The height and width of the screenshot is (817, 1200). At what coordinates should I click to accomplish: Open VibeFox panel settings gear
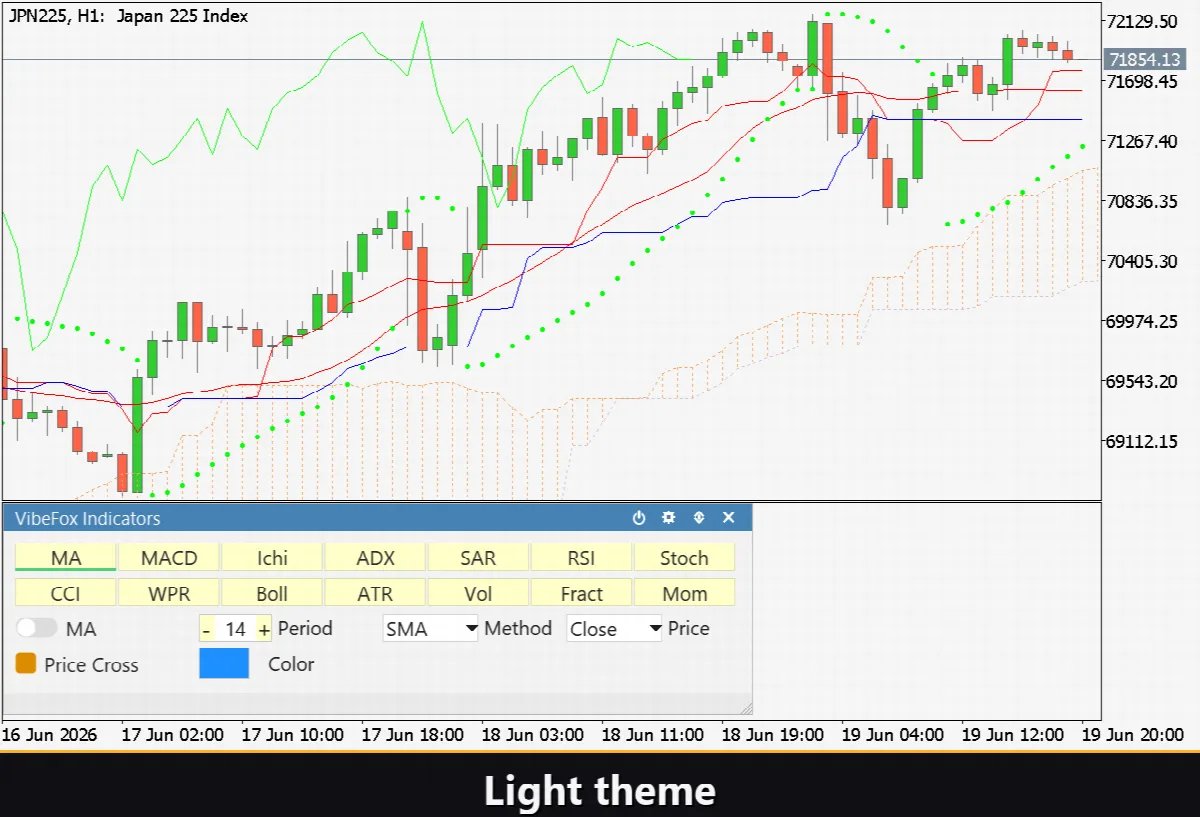click(x=669, y=518)
